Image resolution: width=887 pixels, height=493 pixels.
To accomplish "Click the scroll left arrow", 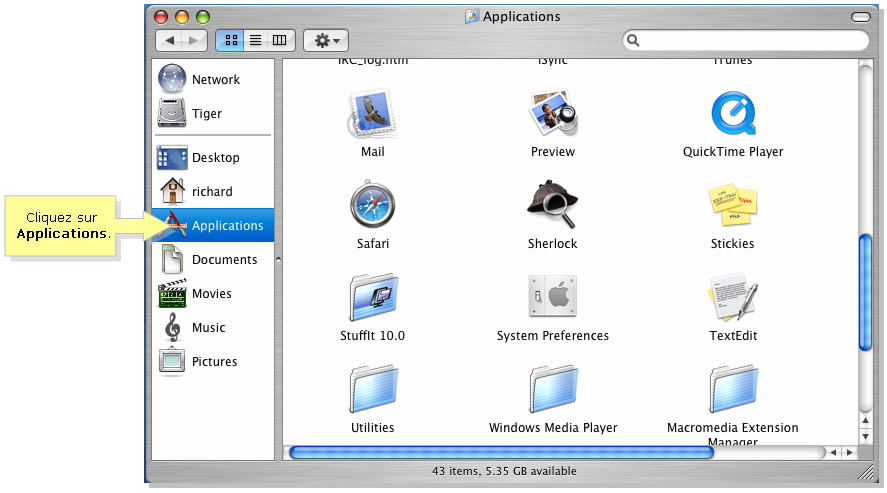I will click(x=833, y=452).
